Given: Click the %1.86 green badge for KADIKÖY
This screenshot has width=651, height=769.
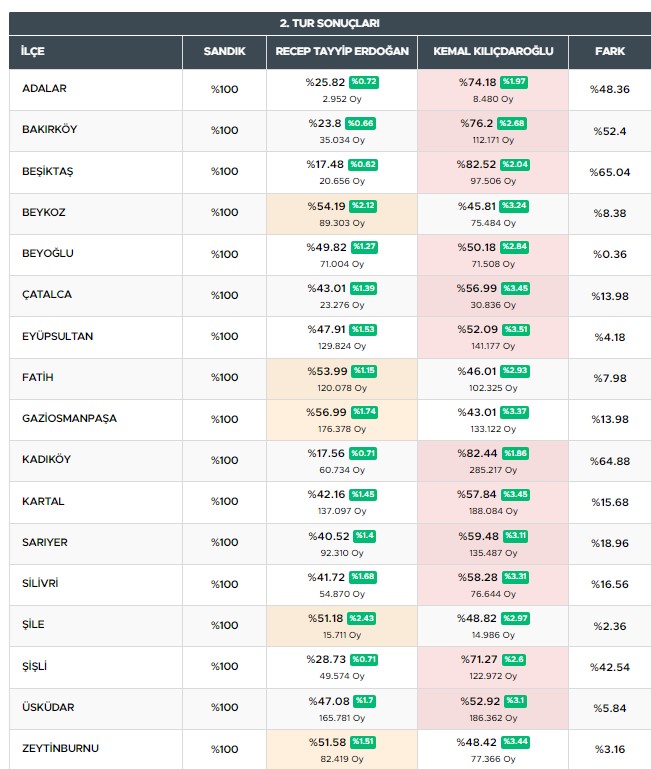Looking at the screenshot, I should click(516, 452).
